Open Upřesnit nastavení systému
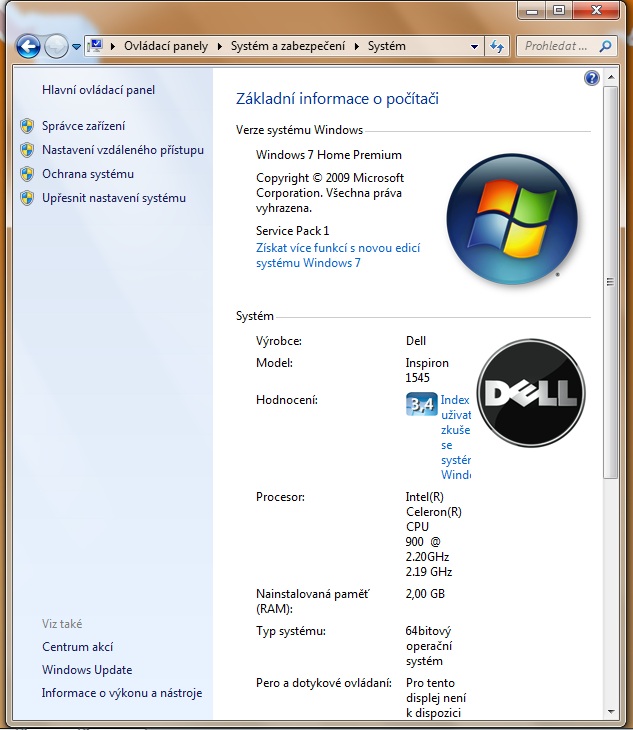 (114, 198)
